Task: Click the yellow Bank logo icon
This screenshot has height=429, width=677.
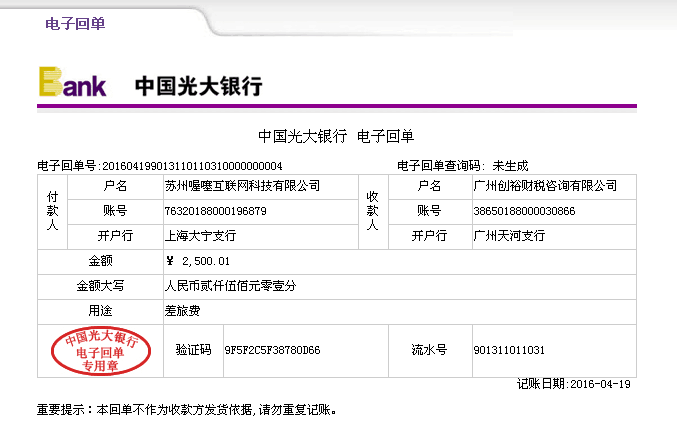Action: (x=72, y=82)
